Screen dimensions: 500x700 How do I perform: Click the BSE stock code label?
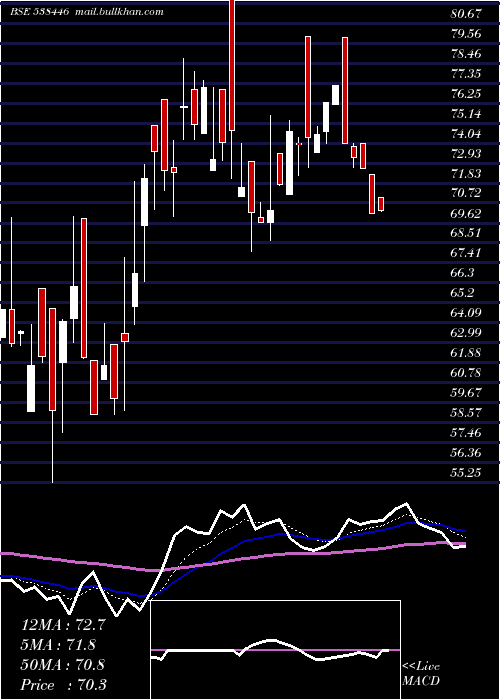(x=40, y=12)
